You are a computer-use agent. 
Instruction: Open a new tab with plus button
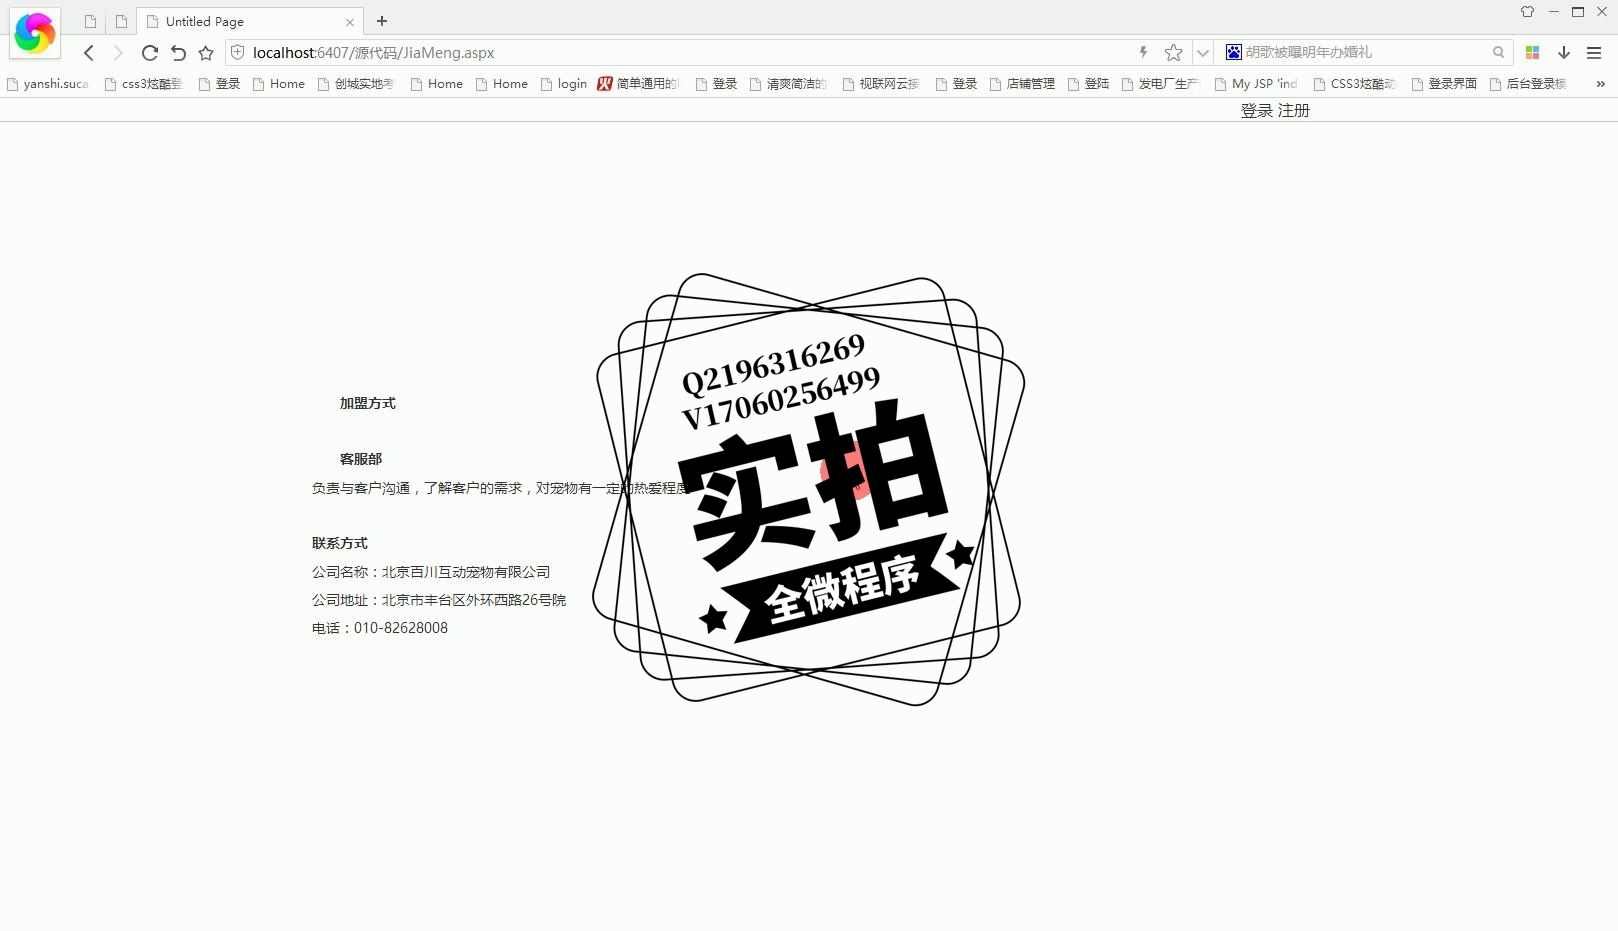(x=382, y=21)
